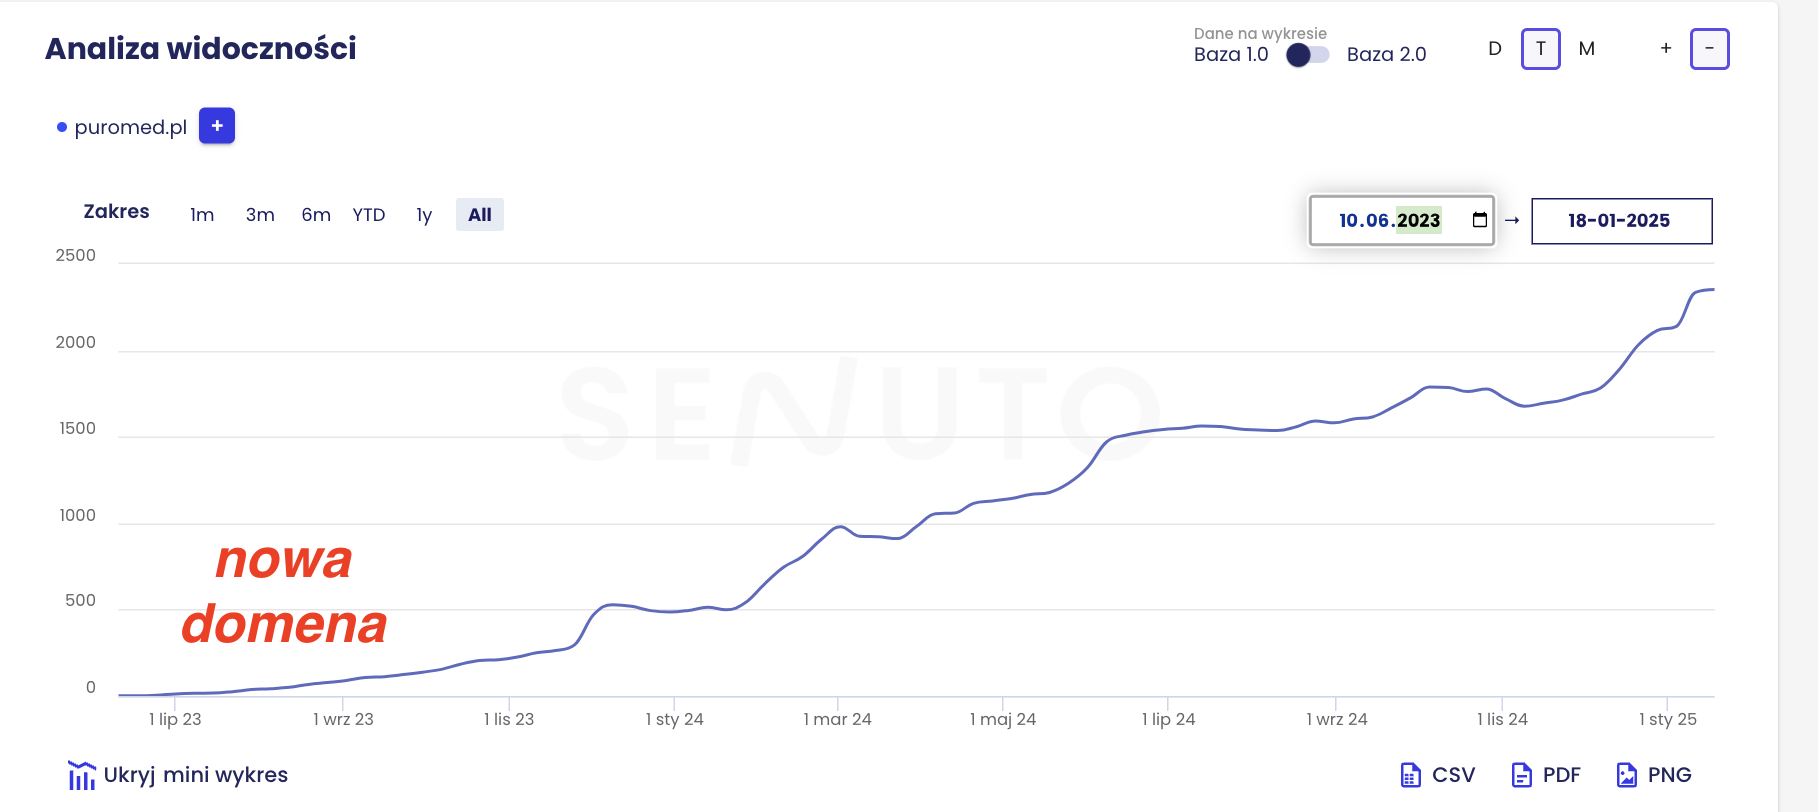The height and width of the screenshot is (812, 1818).
Task: Click the PNG image export icon
Action: tap(1627, 775)
